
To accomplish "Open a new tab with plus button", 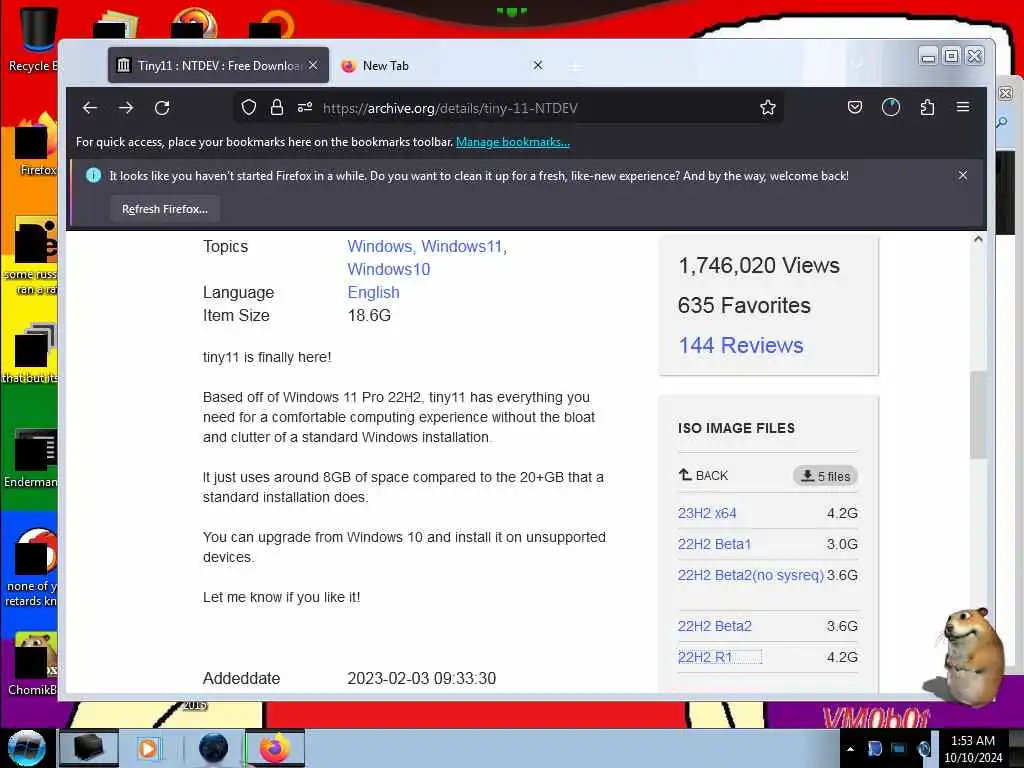I will pos(575,67).
